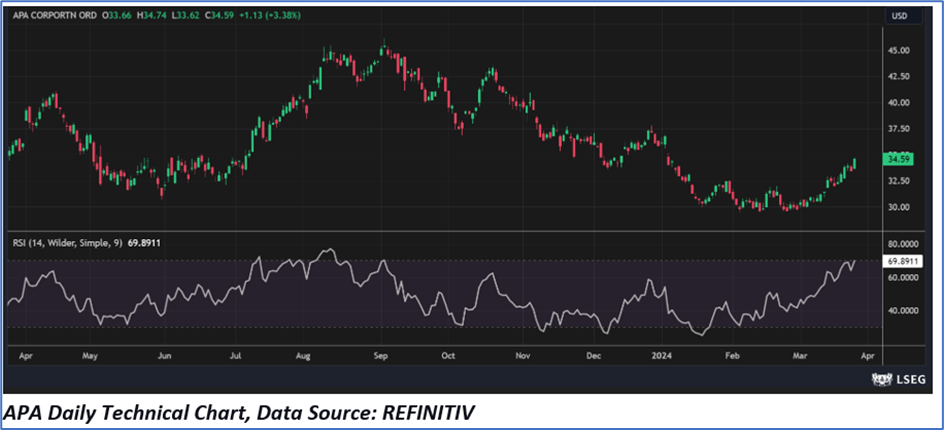The image size is (944, 430).
Task: Click the 30.00 price axis label
Action: pyautogui.click(x=899, y=207)
